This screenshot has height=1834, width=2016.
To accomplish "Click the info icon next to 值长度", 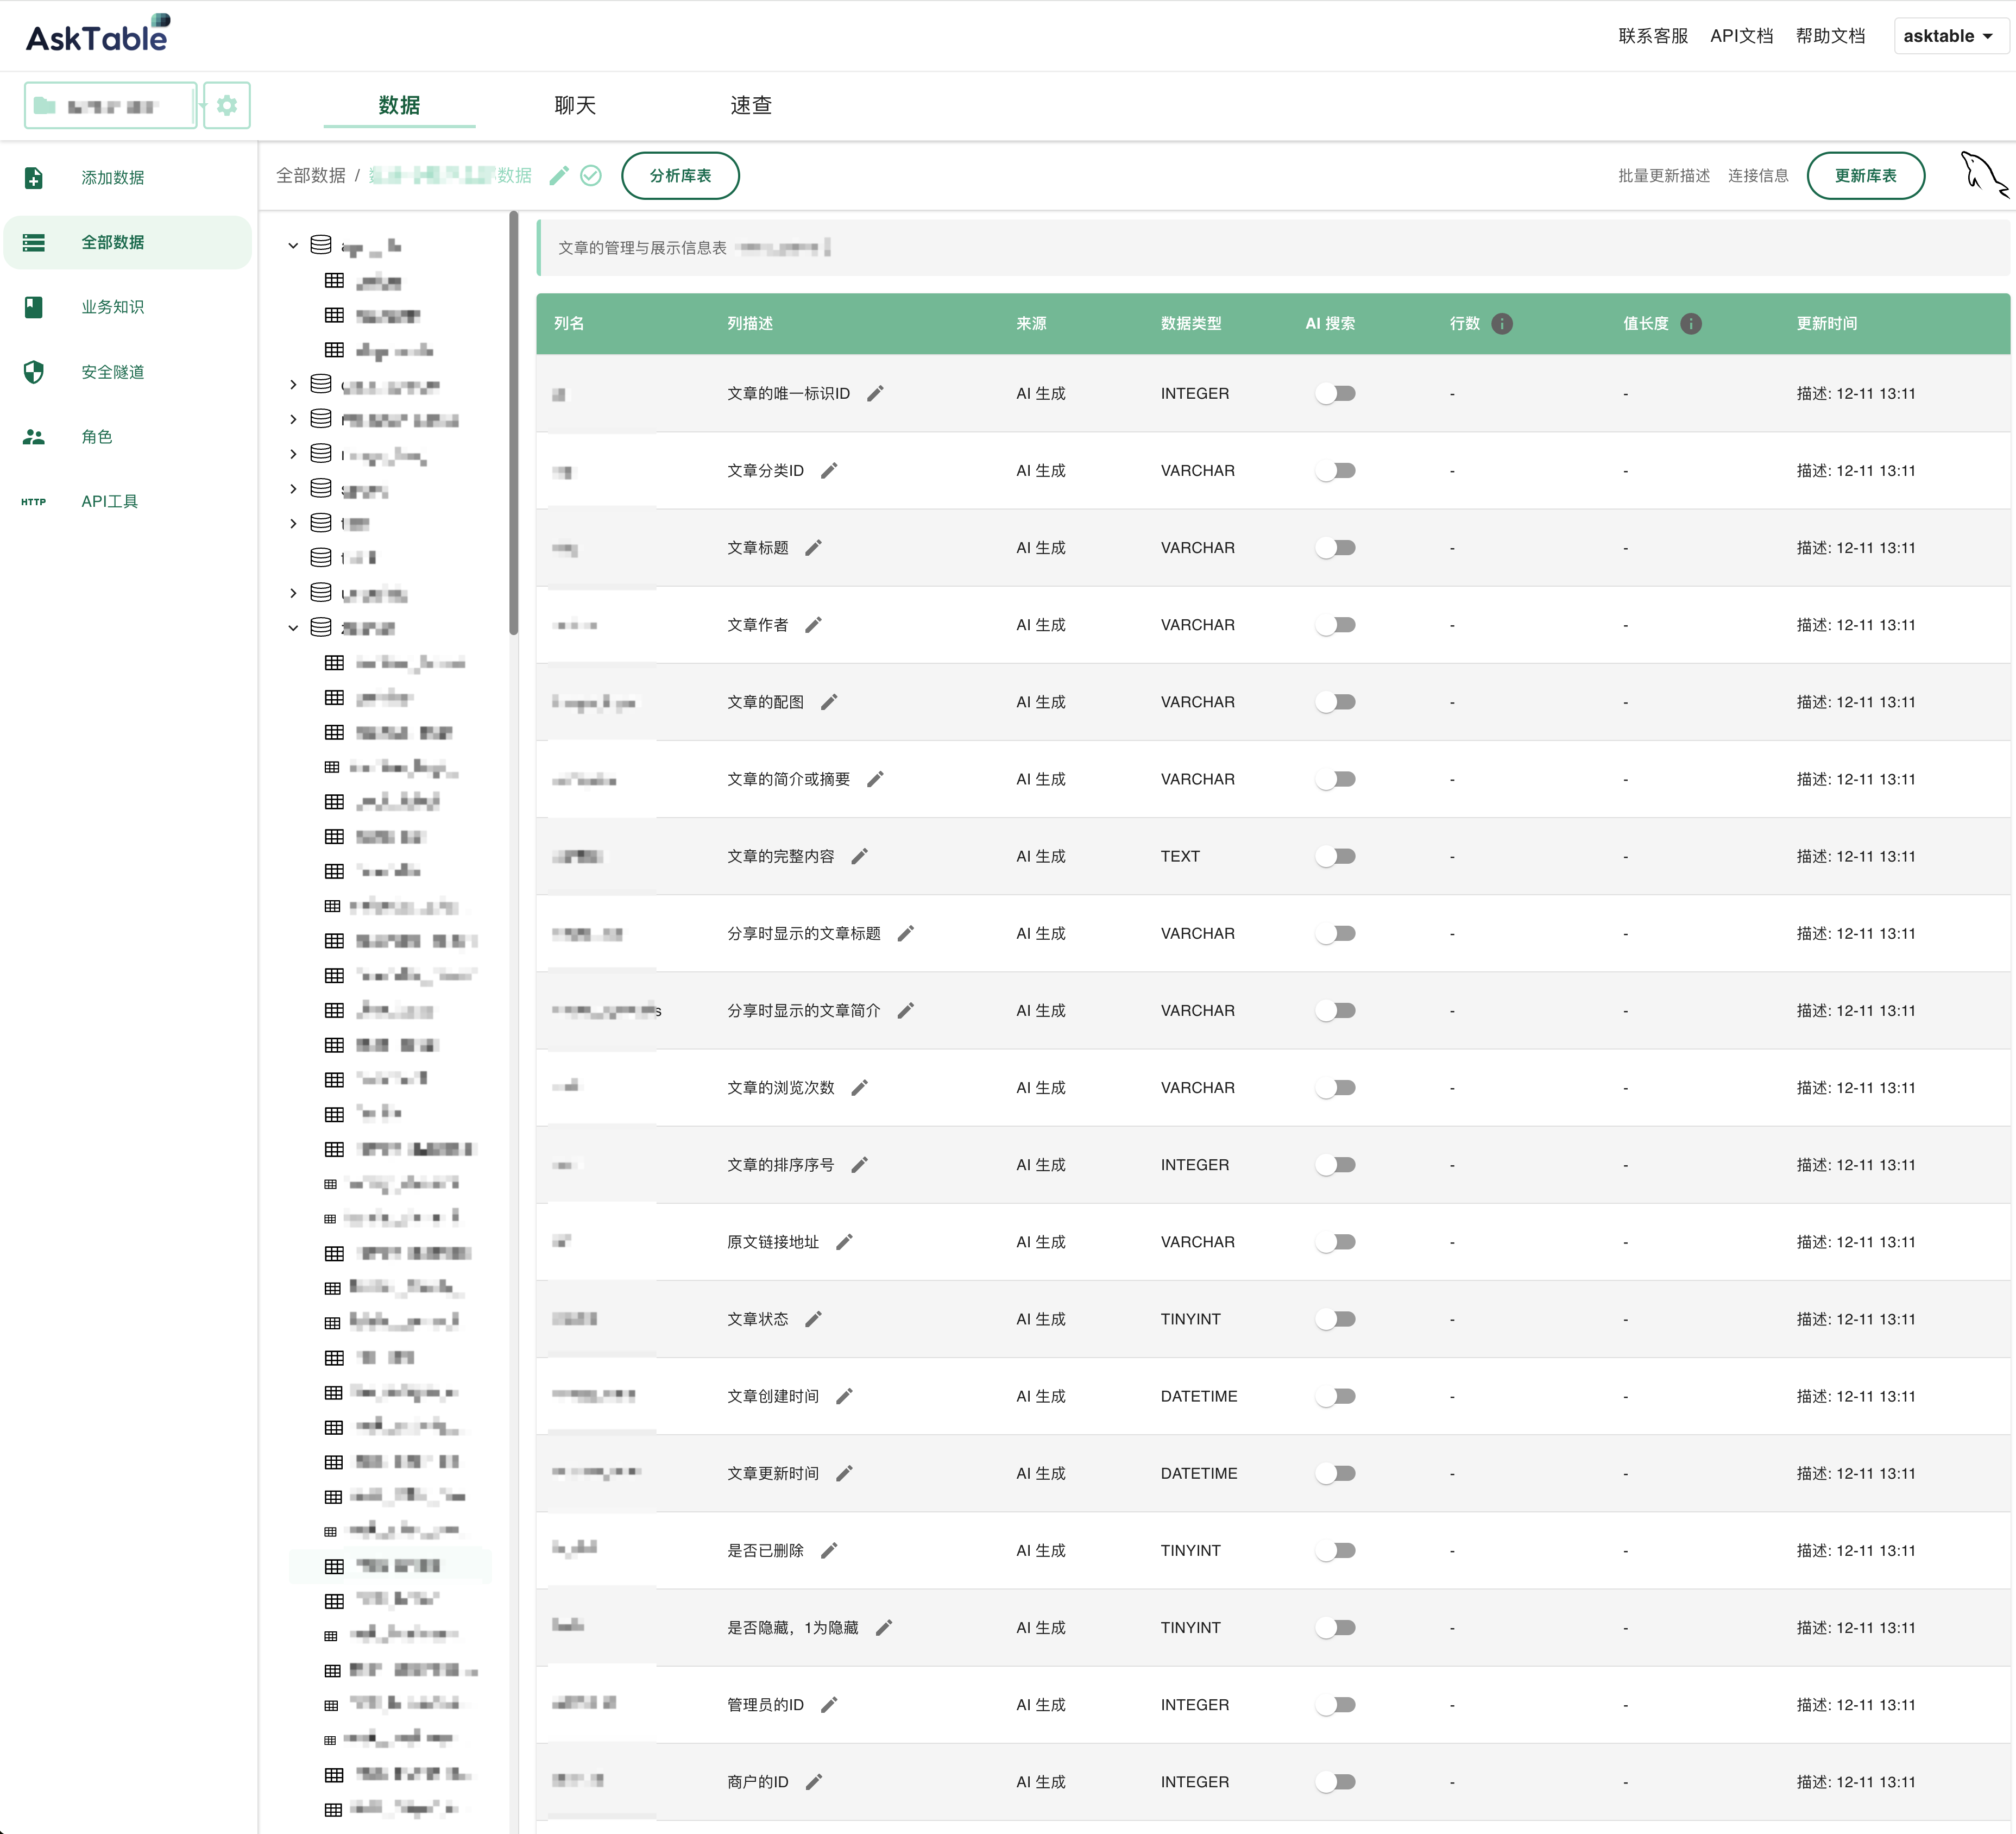I will pos(1691,323).
